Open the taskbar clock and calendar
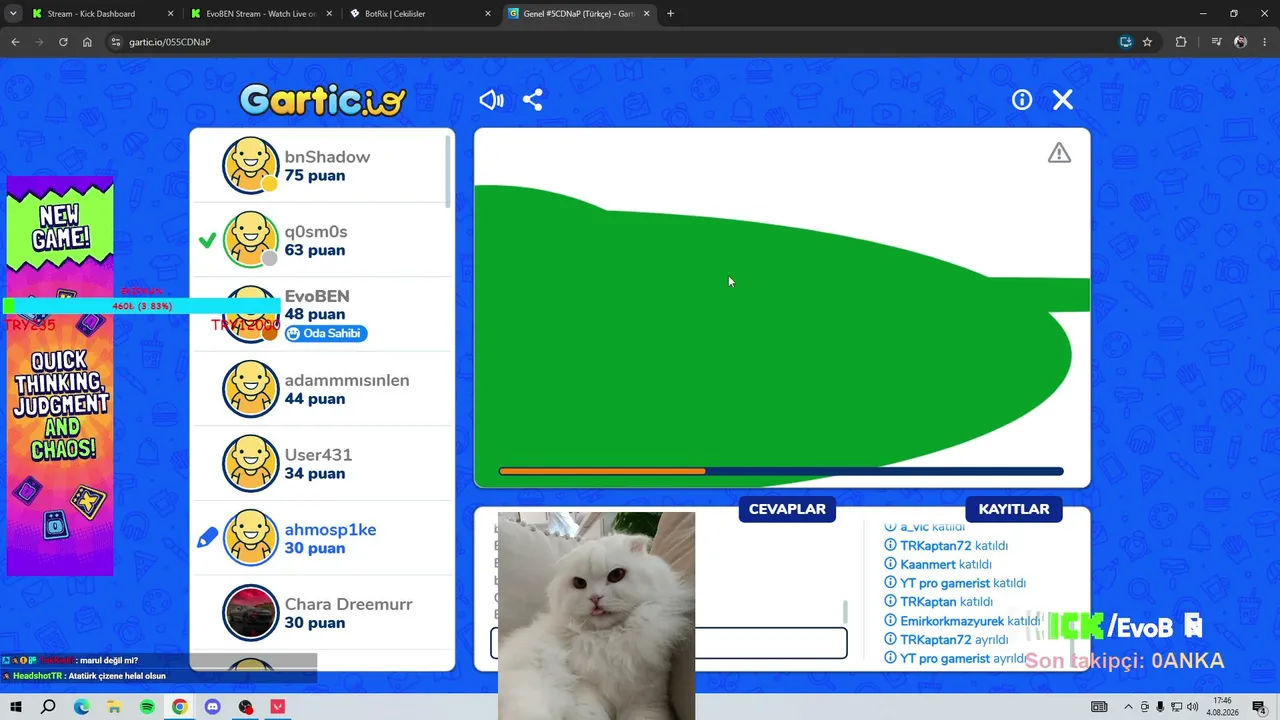1280x720 pixels. pos(1222,707)
